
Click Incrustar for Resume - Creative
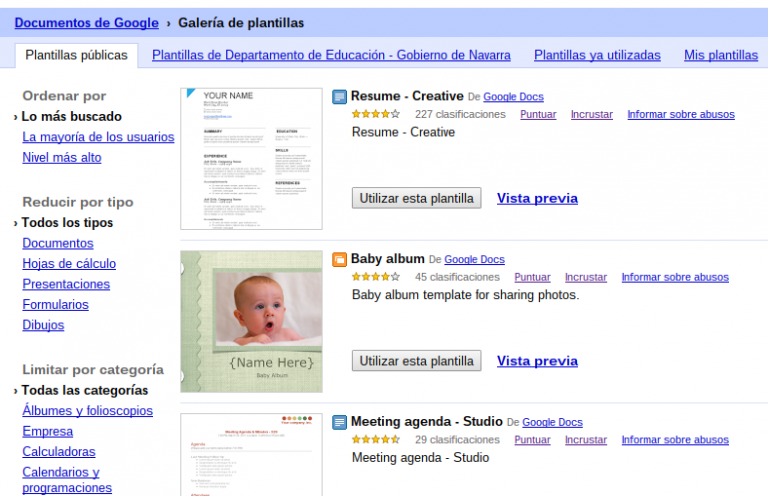pyautogui.click(x=592, y=115)
